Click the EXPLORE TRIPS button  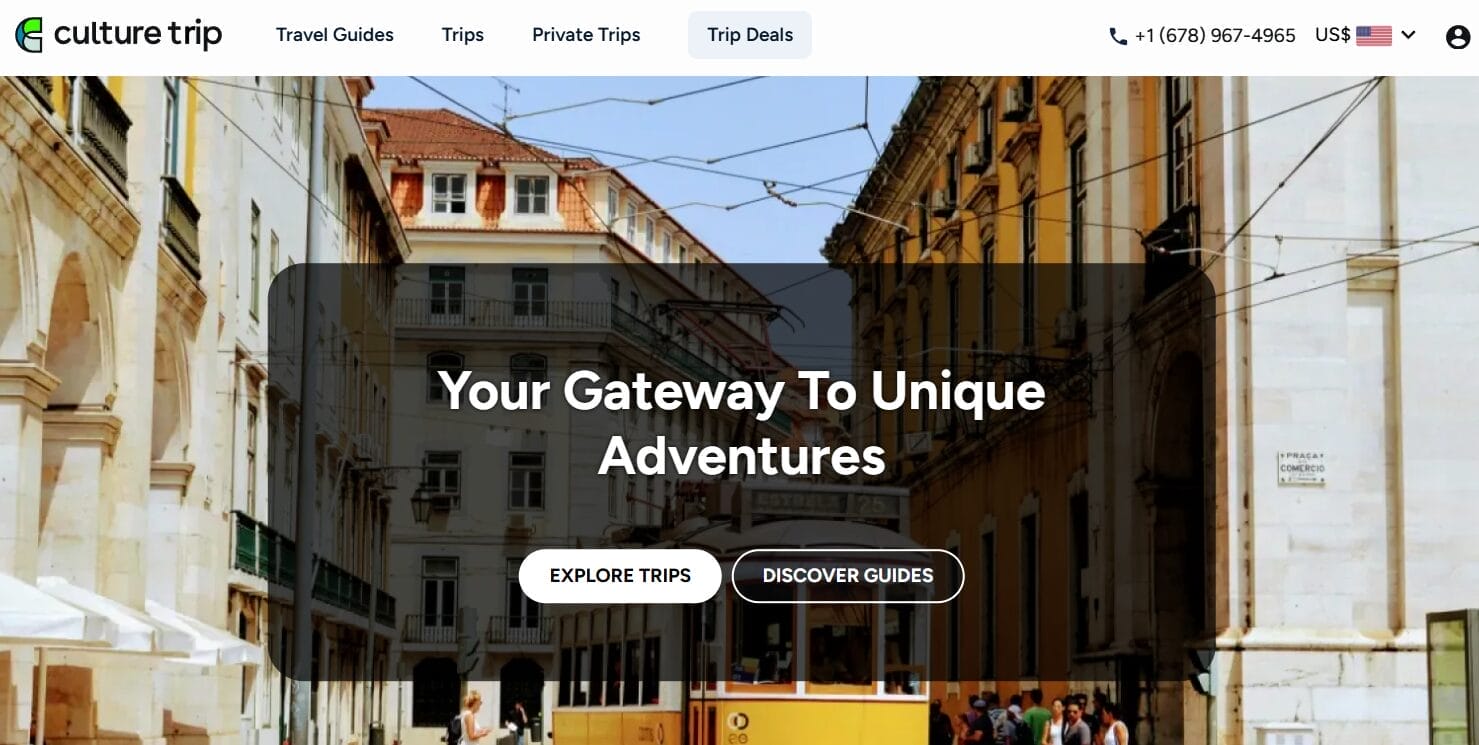coord(620,576)
